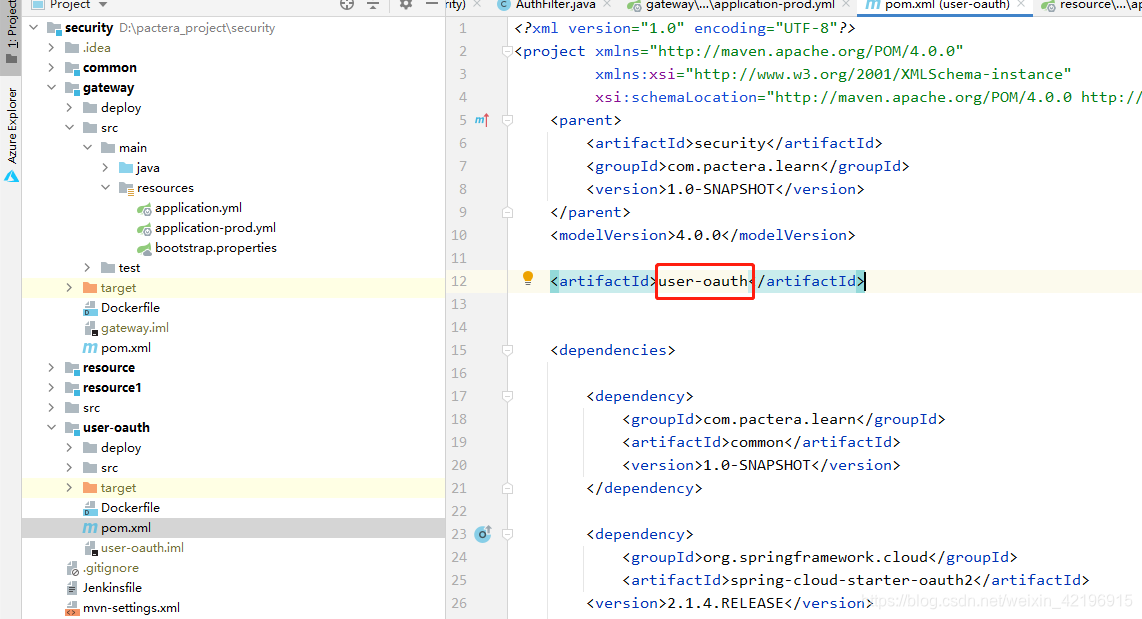Close the AuthFilter.java tab
The width and height of the screenshot is (1142, 619).
(x=607, y=5)
